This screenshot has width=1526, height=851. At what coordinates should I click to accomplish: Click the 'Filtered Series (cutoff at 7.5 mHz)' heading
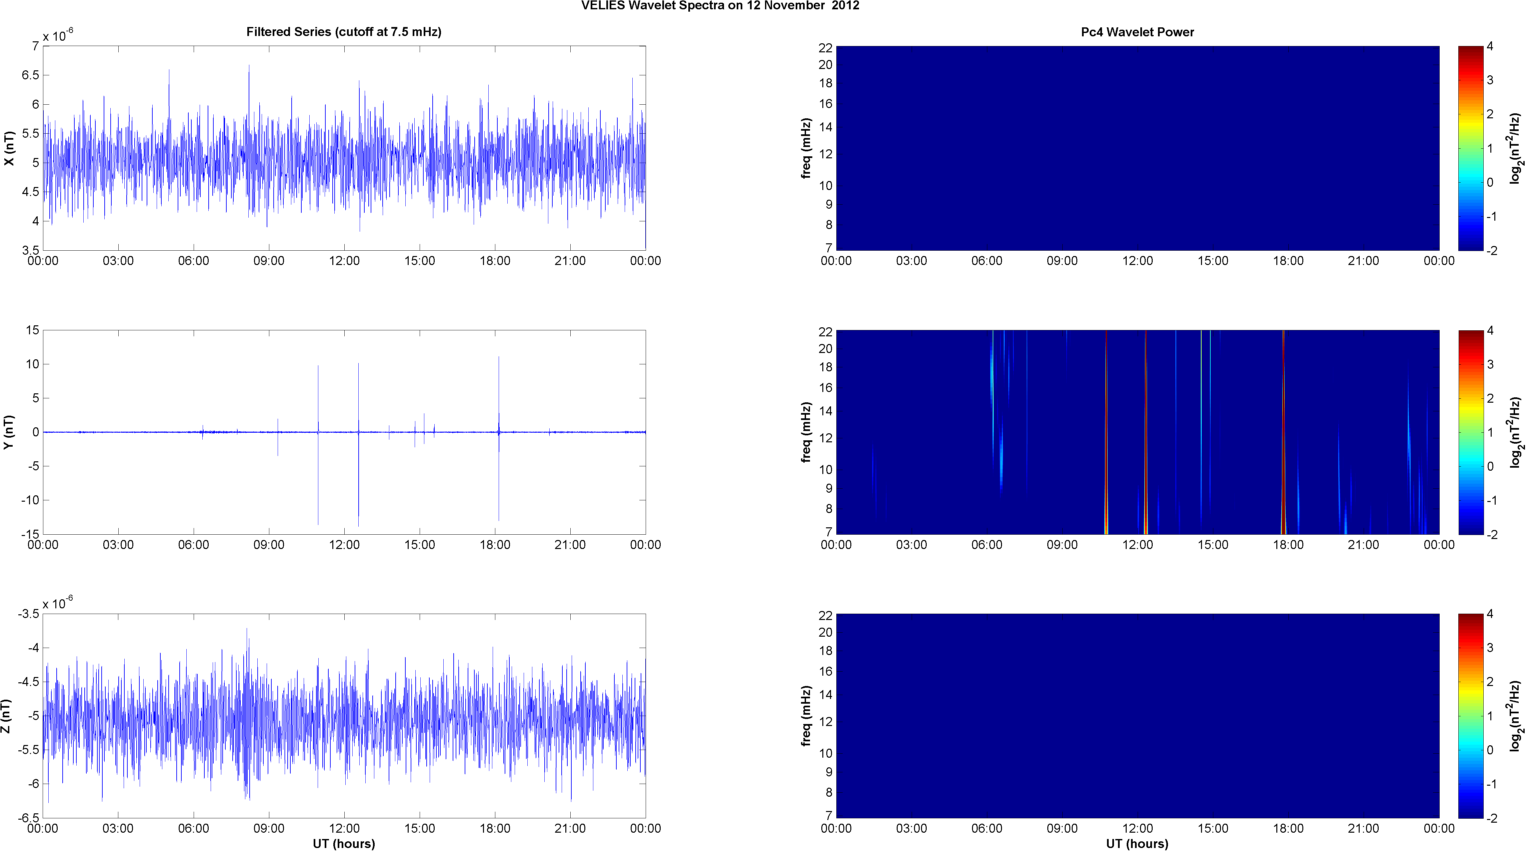(343, 32)
